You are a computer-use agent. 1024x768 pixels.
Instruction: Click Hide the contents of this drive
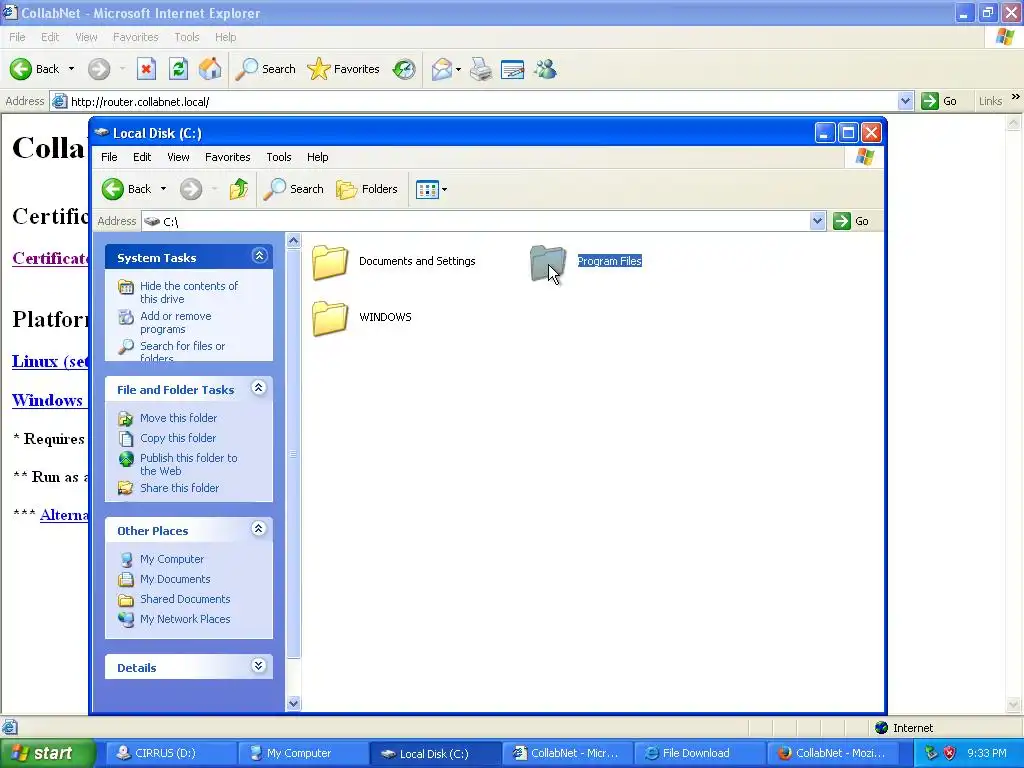point(189,292)
